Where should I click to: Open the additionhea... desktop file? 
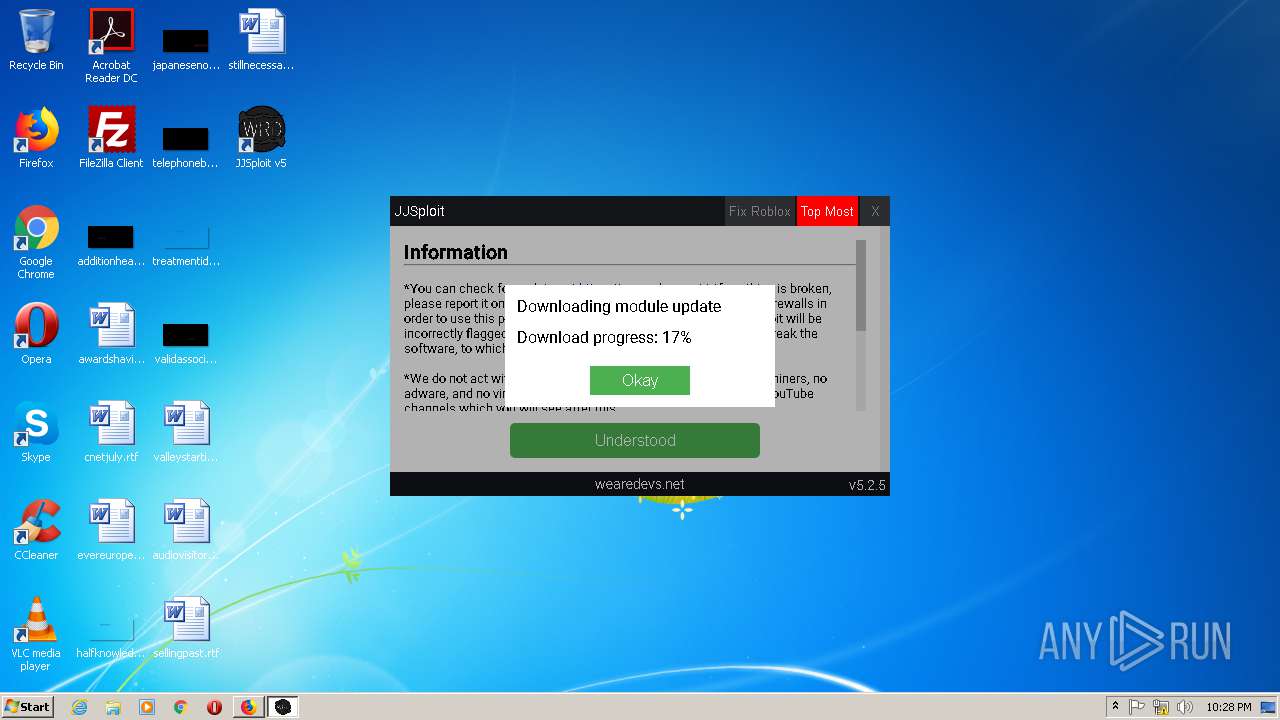(111, 246)
